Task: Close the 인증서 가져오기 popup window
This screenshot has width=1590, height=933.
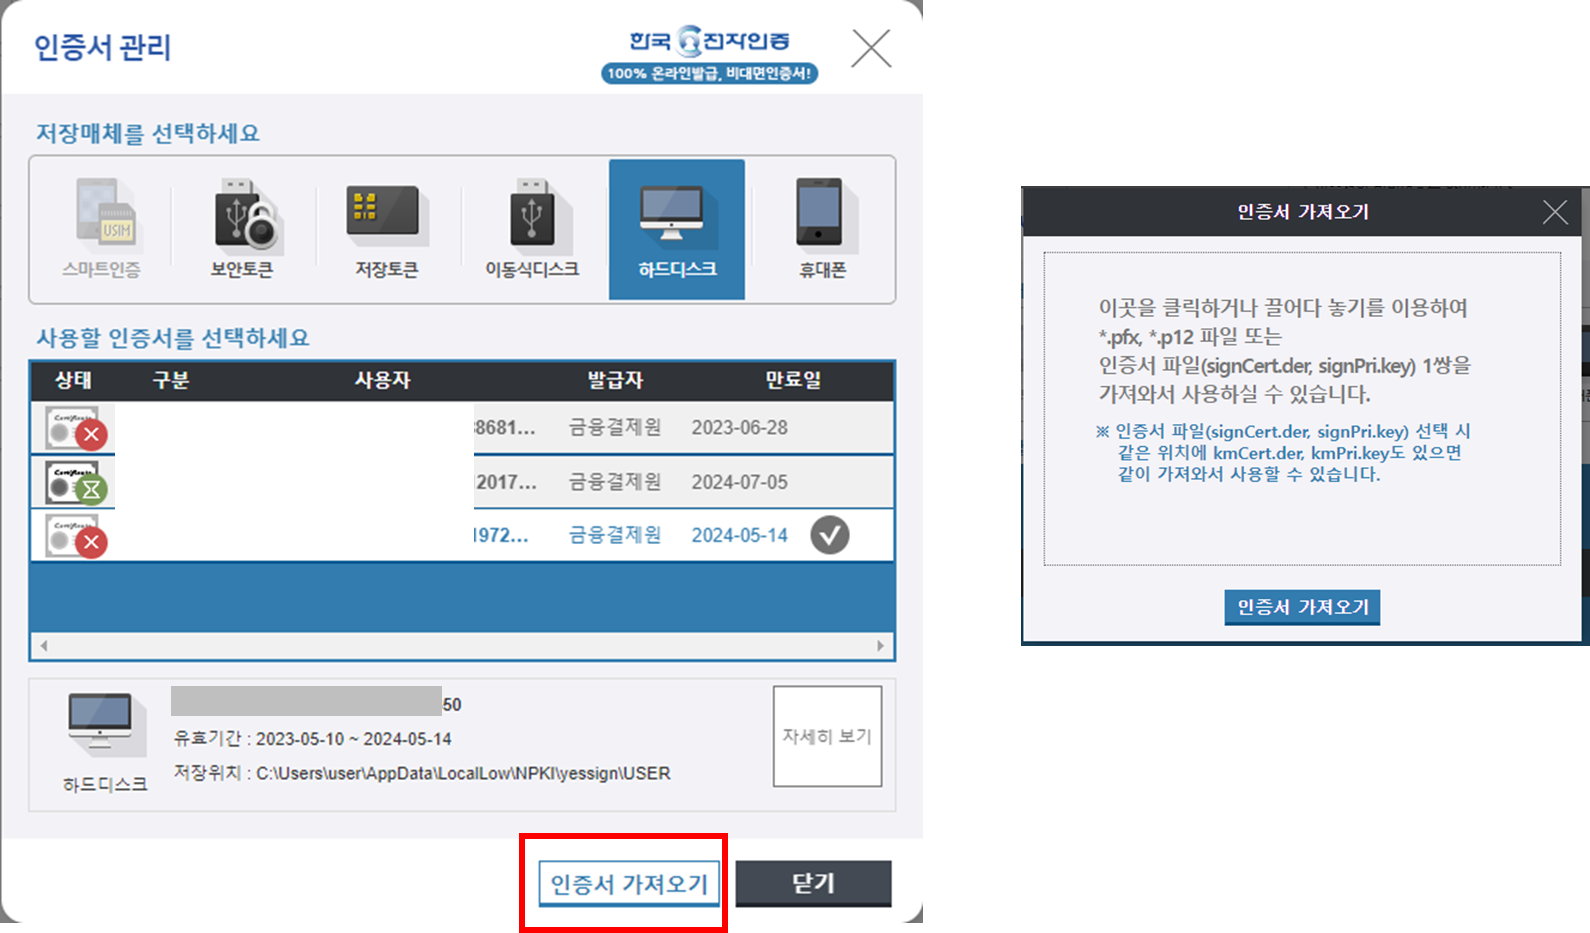Action: click(1554, 212)
